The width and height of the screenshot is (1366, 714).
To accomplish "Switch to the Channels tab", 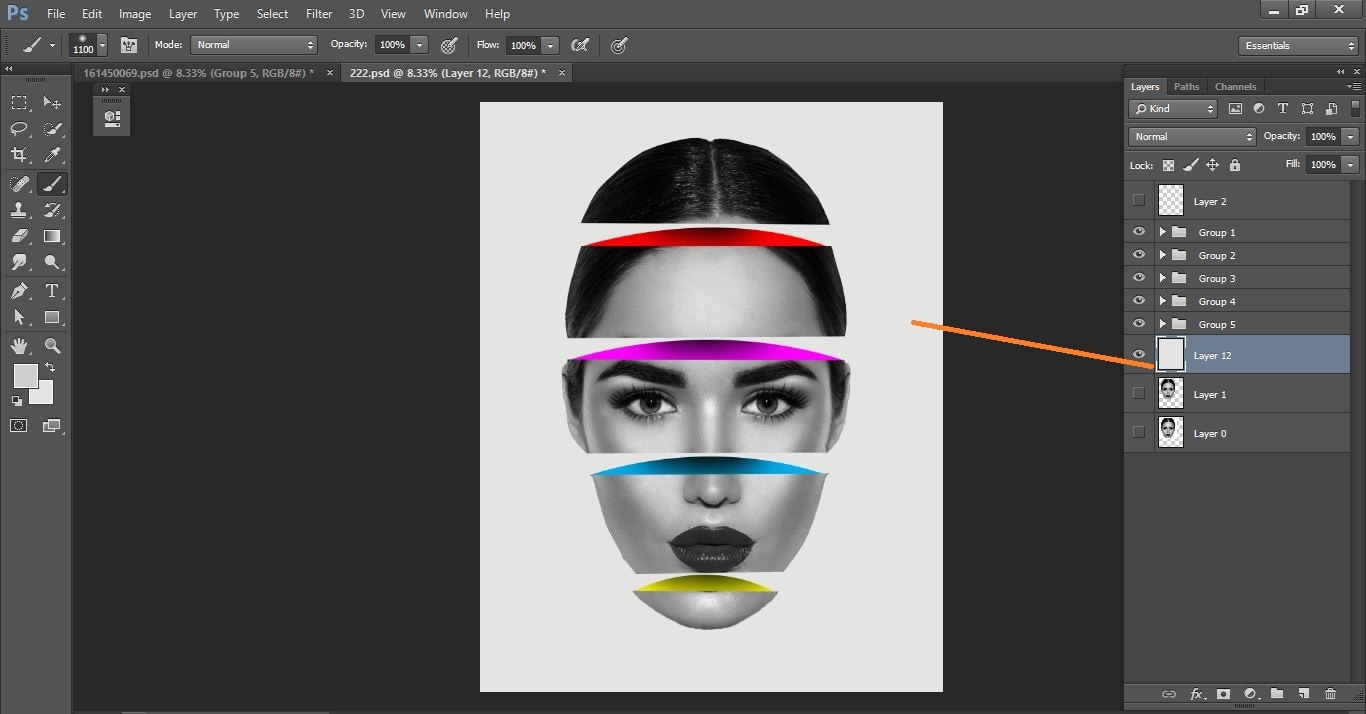I will [1235, 86].
